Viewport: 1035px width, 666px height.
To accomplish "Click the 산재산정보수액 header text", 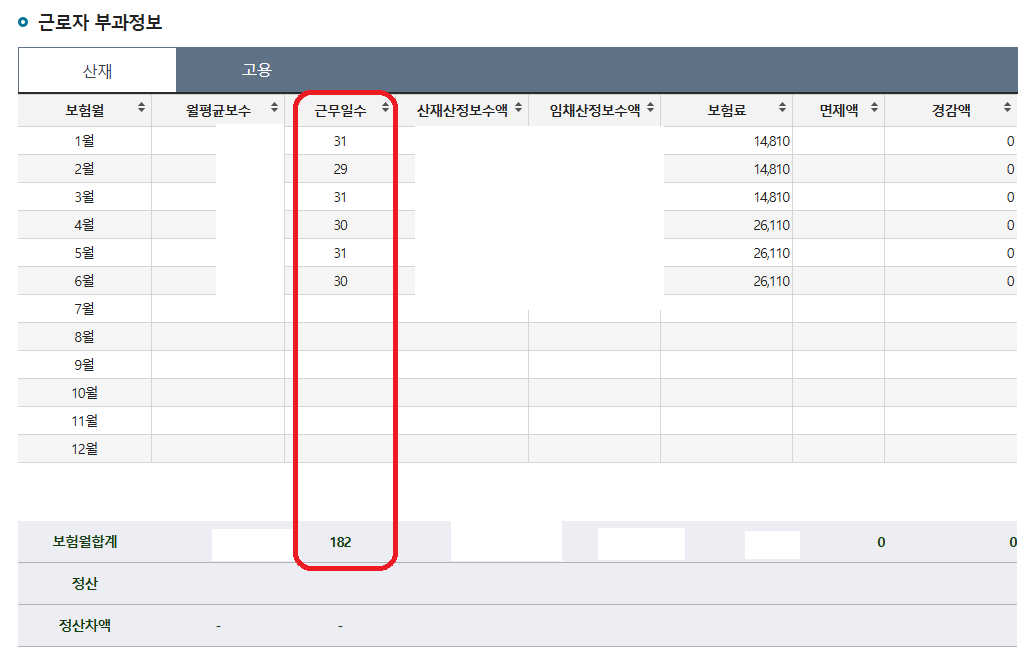I will 462,110.
